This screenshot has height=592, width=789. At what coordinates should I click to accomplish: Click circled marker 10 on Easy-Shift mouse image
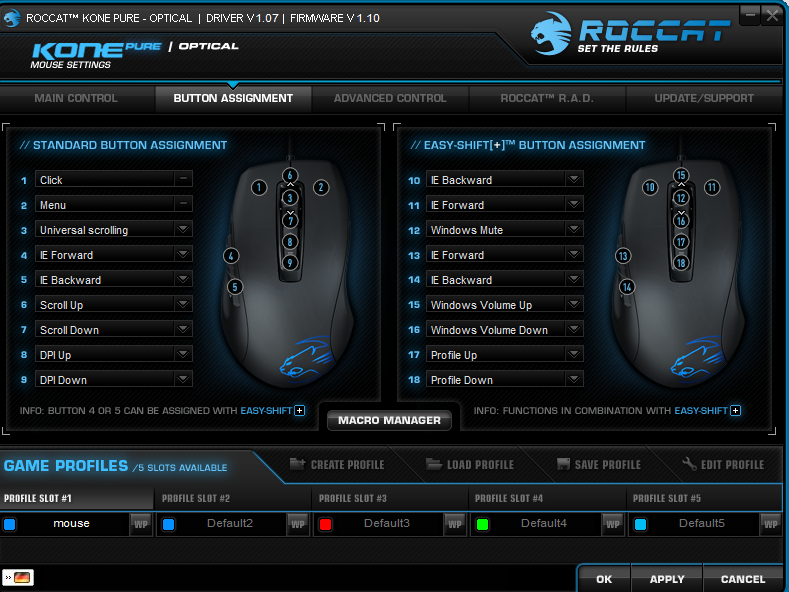coord(650,188)
